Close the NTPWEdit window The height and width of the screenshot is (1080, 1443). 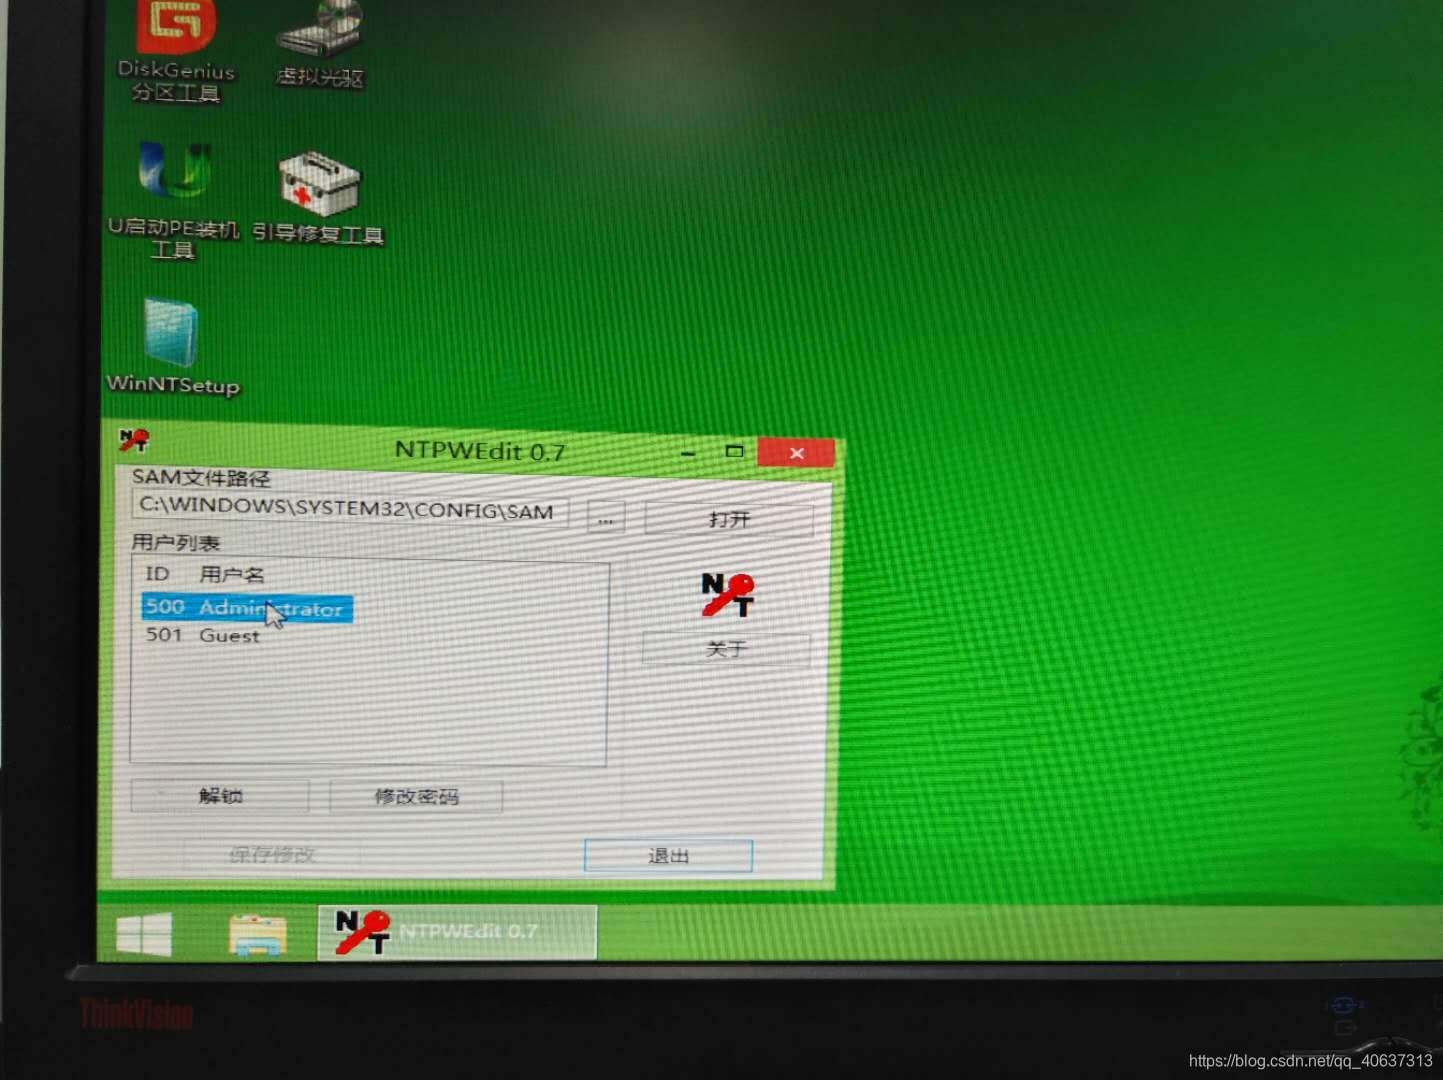(796, 453)
